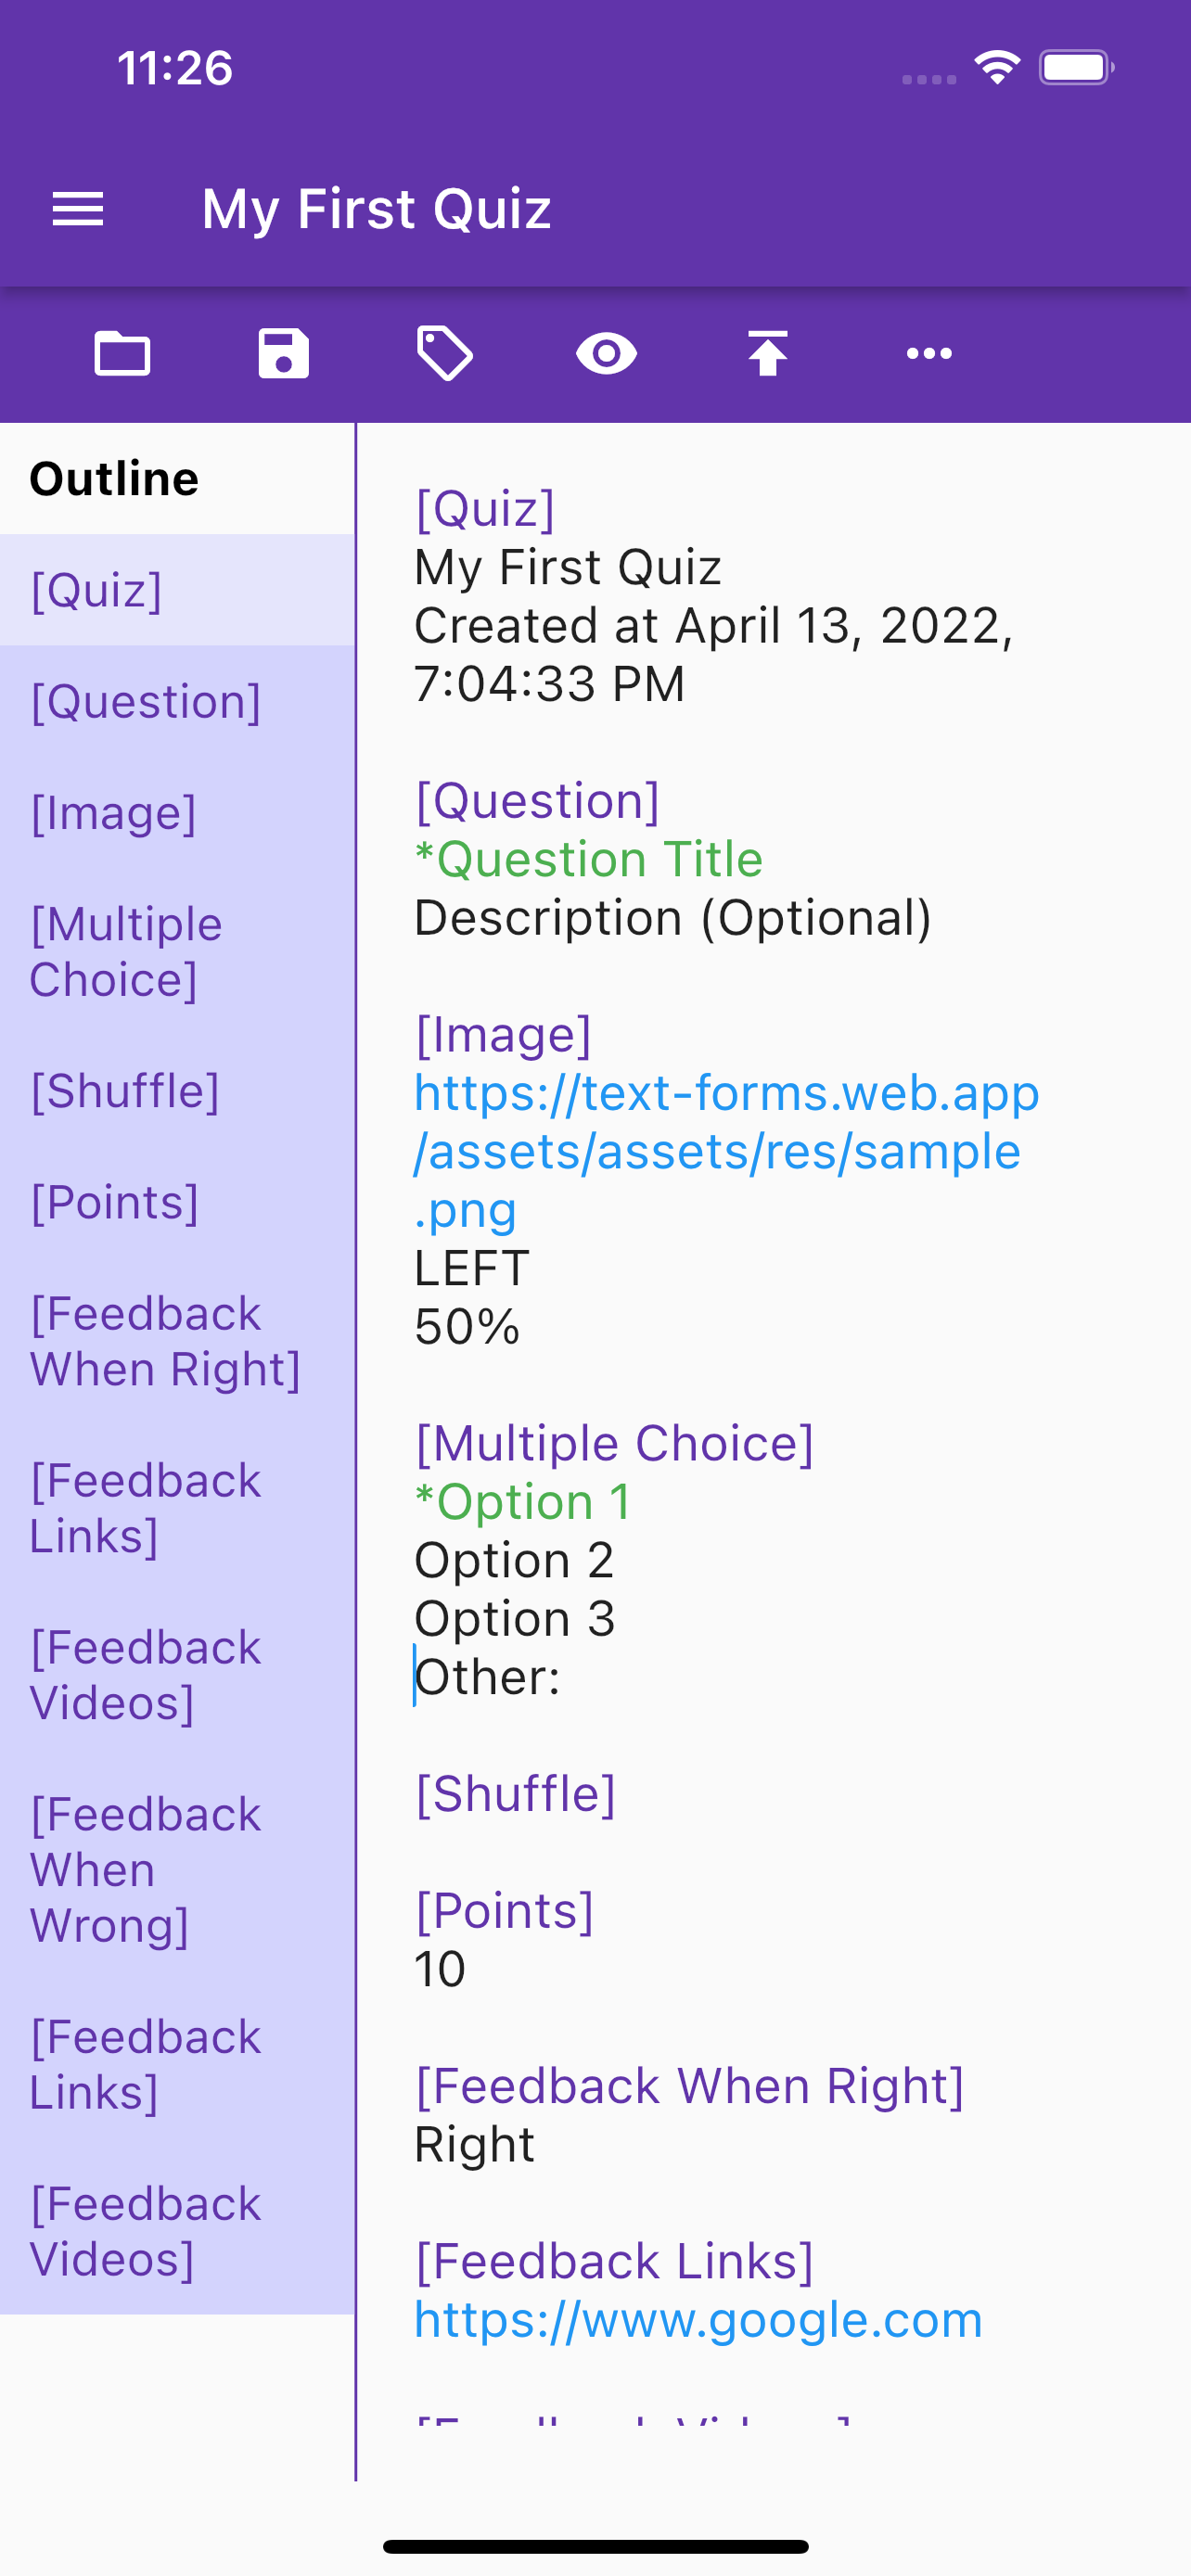Place cursor in the Option 2 line

(515, 1559)
